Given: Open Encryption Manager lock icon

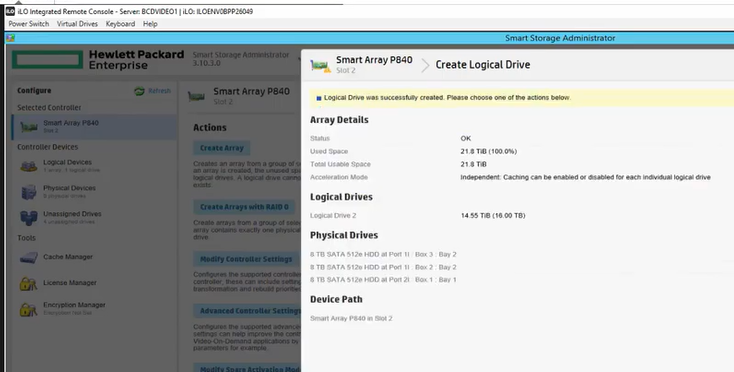Looking at the screenshot, I should [28, 309].
